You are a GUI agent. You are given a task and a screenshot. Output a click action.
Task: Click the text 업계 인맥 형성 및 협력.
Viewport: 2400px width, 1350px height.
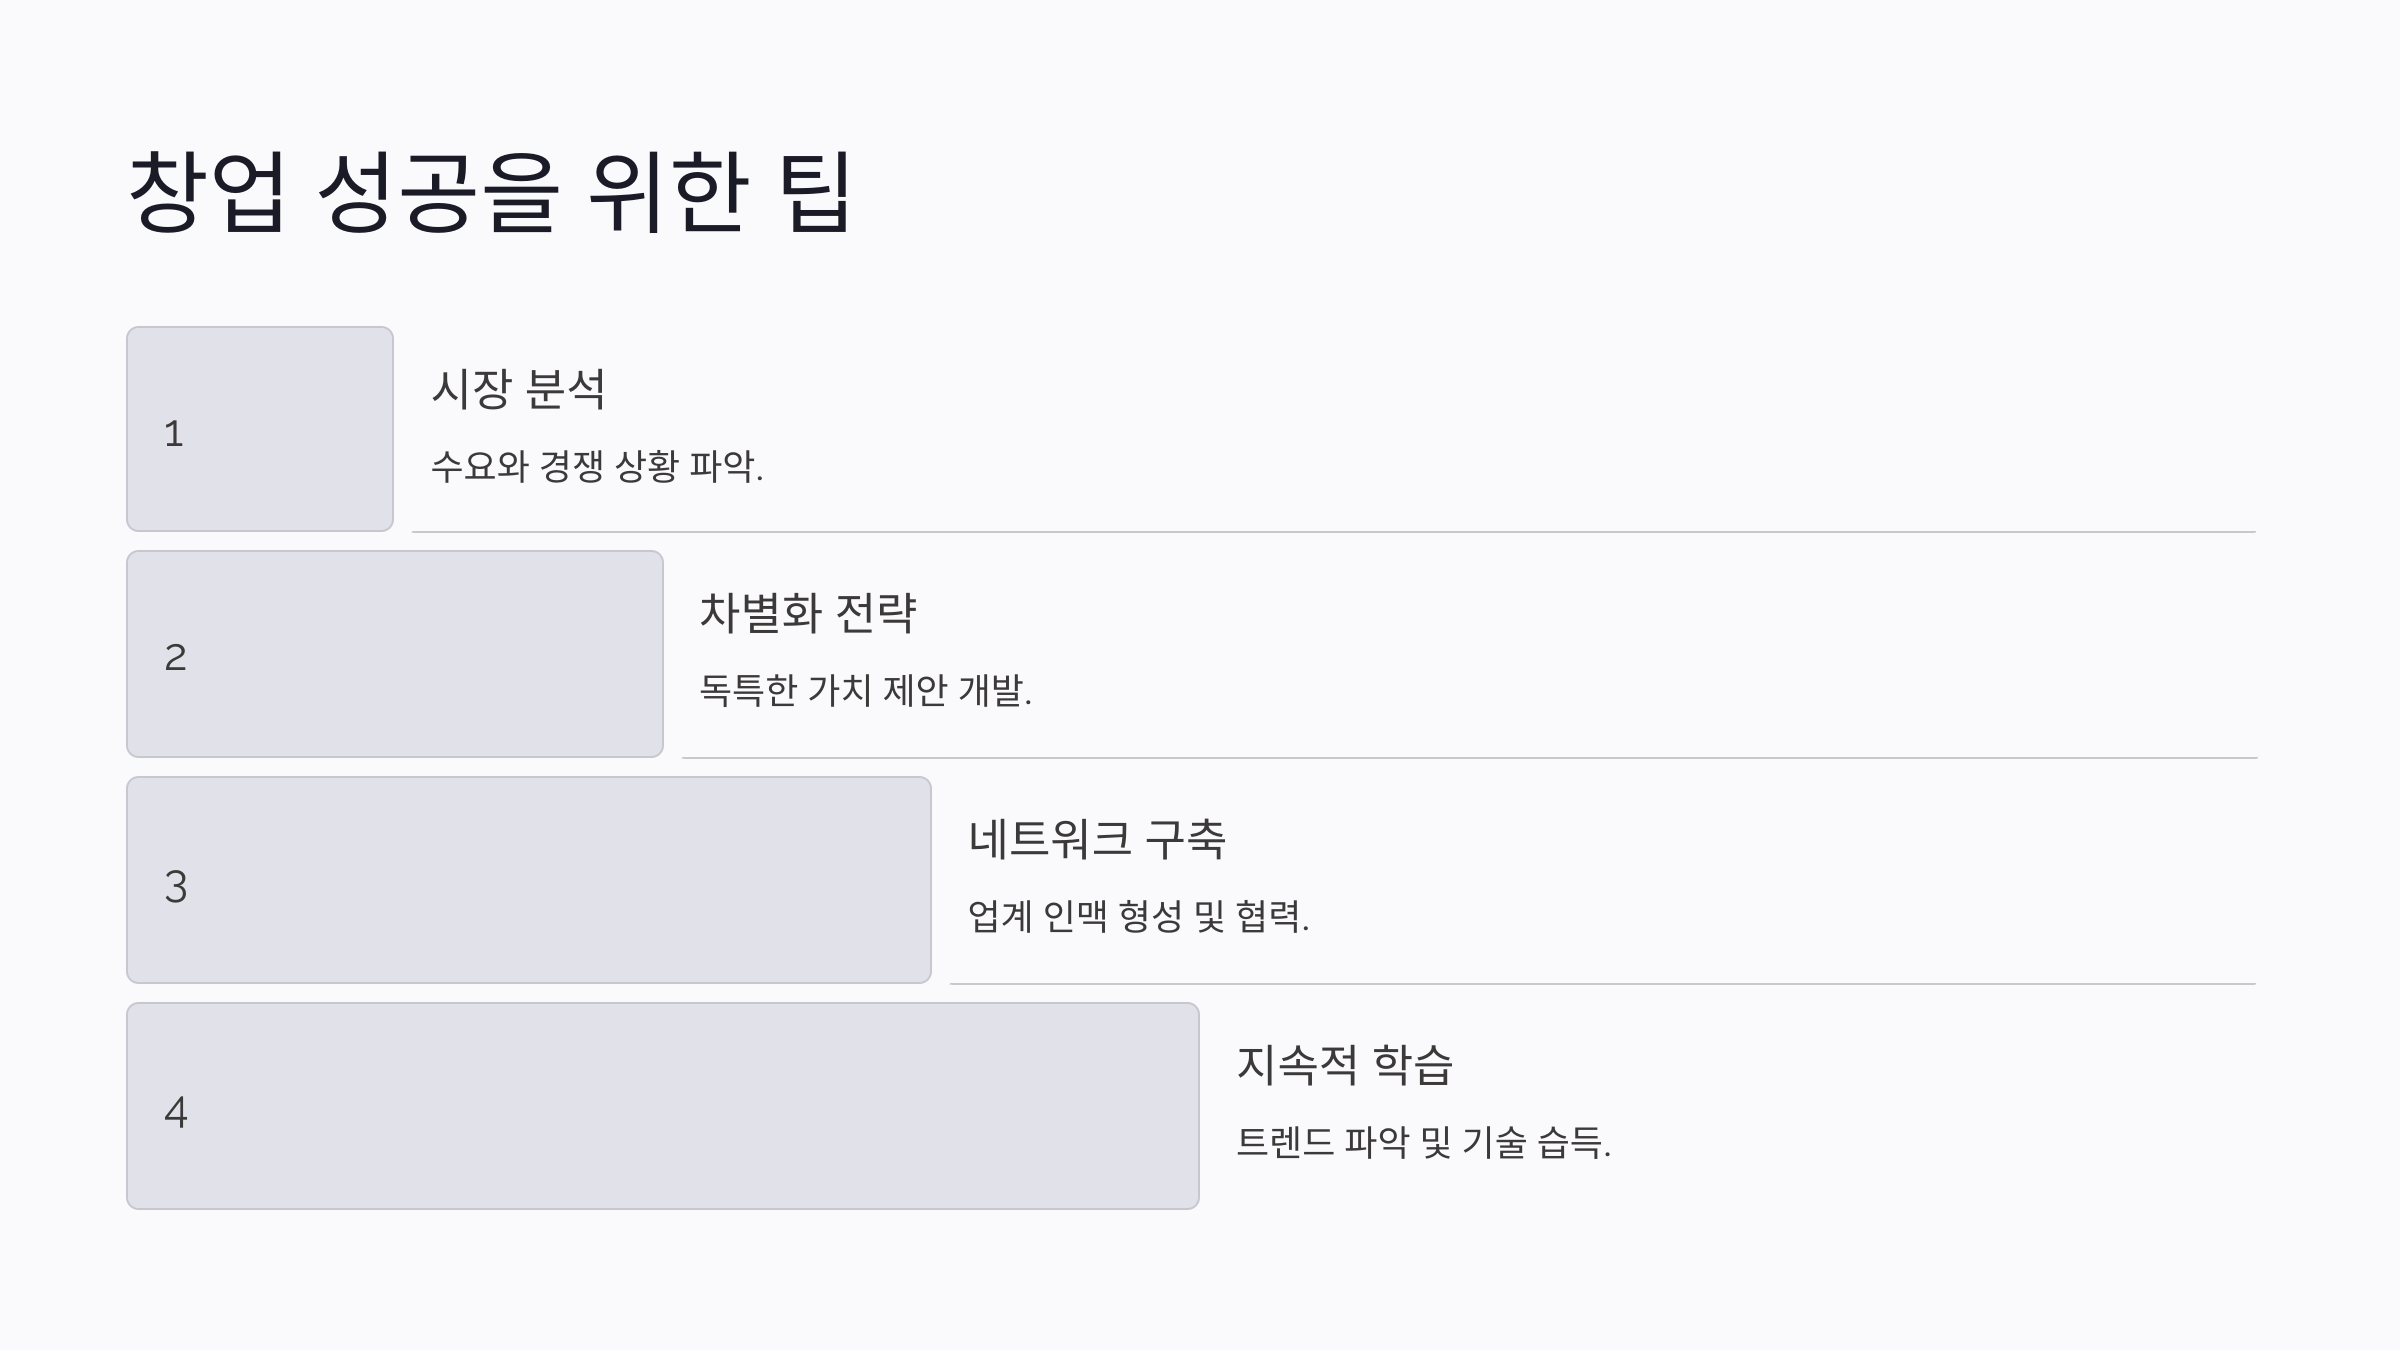coord(1138,916)
